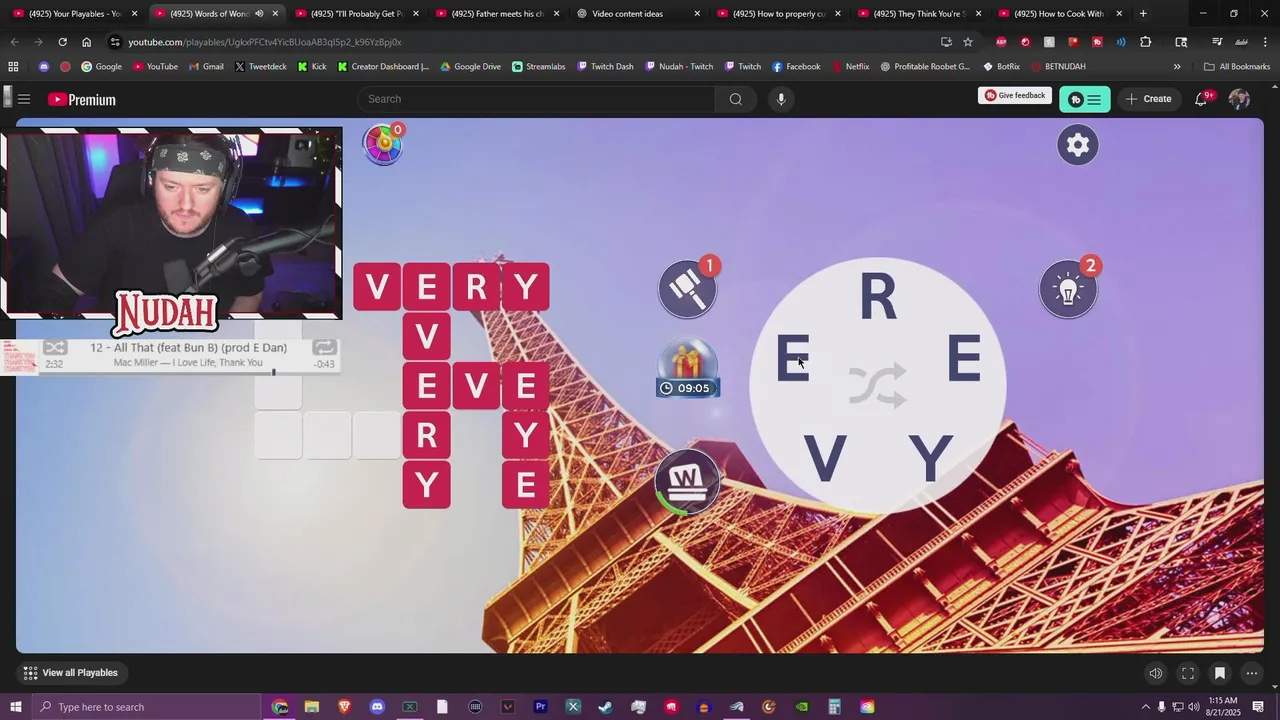1280x720 pixels.
Task: Open the browser extensions puzzle icon
Action: click(1146, 42)
